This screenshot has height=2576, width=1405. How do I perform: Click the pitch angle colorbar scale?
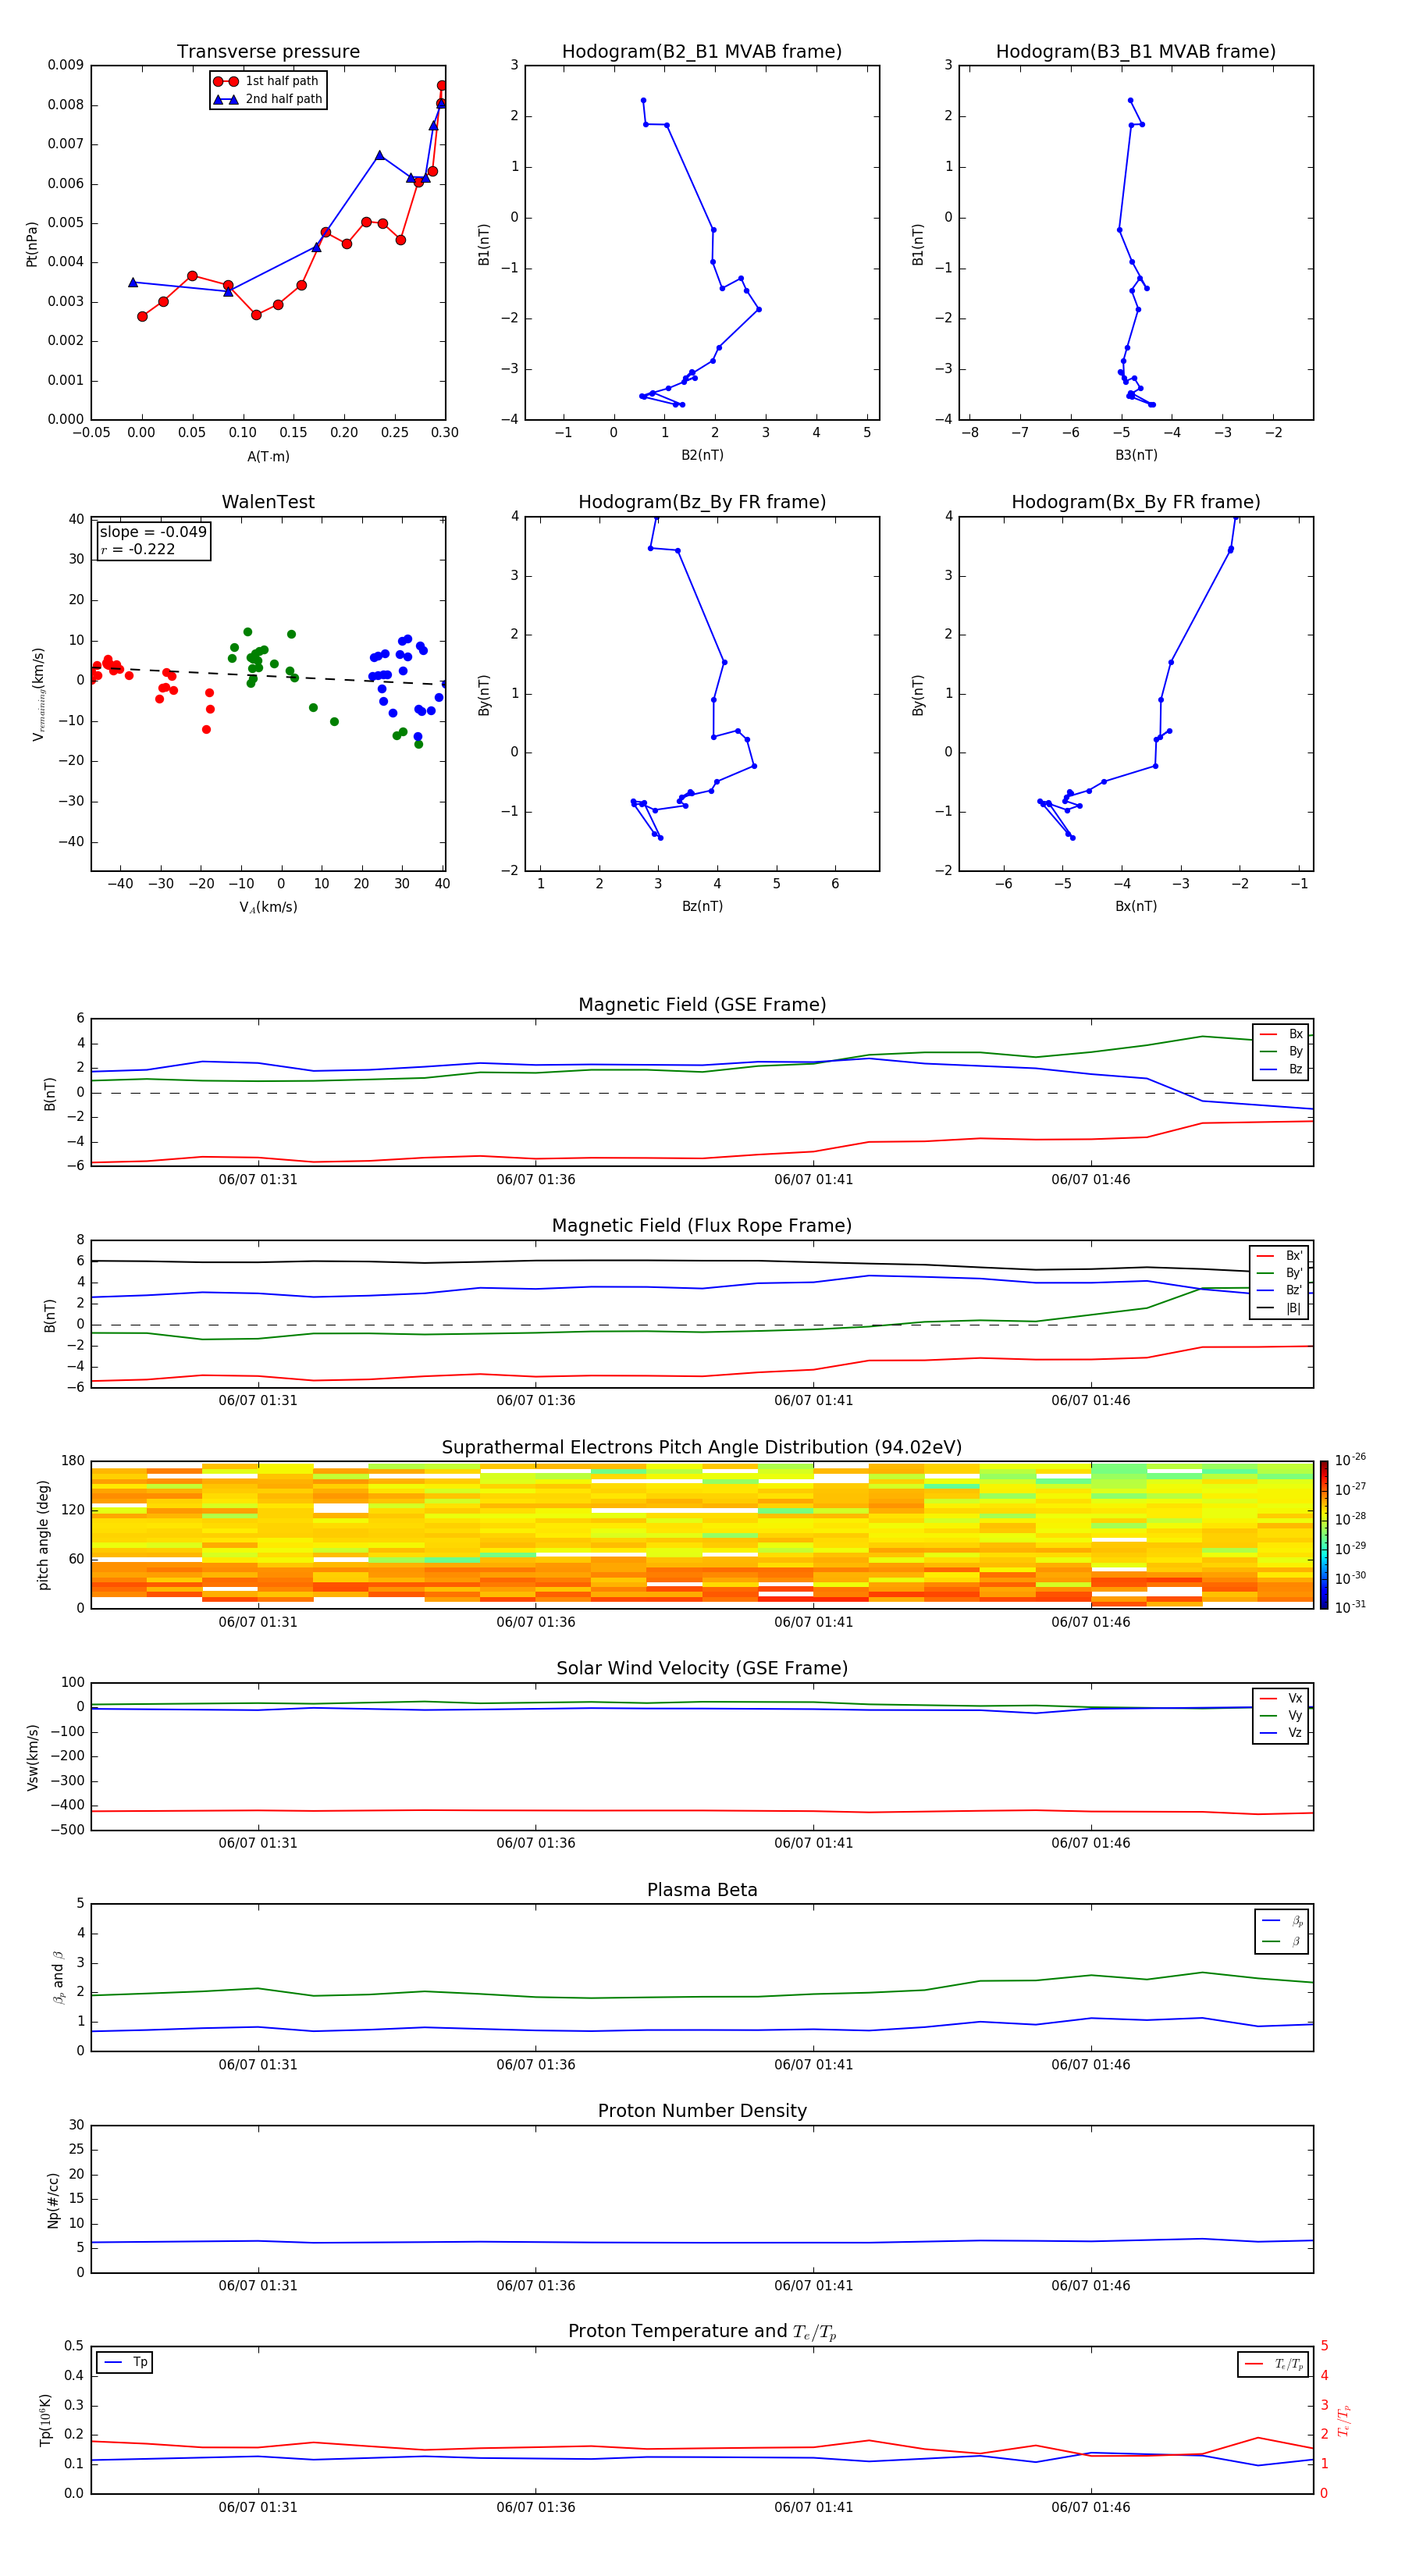pyautogui.click(x=1323, y=1534)
